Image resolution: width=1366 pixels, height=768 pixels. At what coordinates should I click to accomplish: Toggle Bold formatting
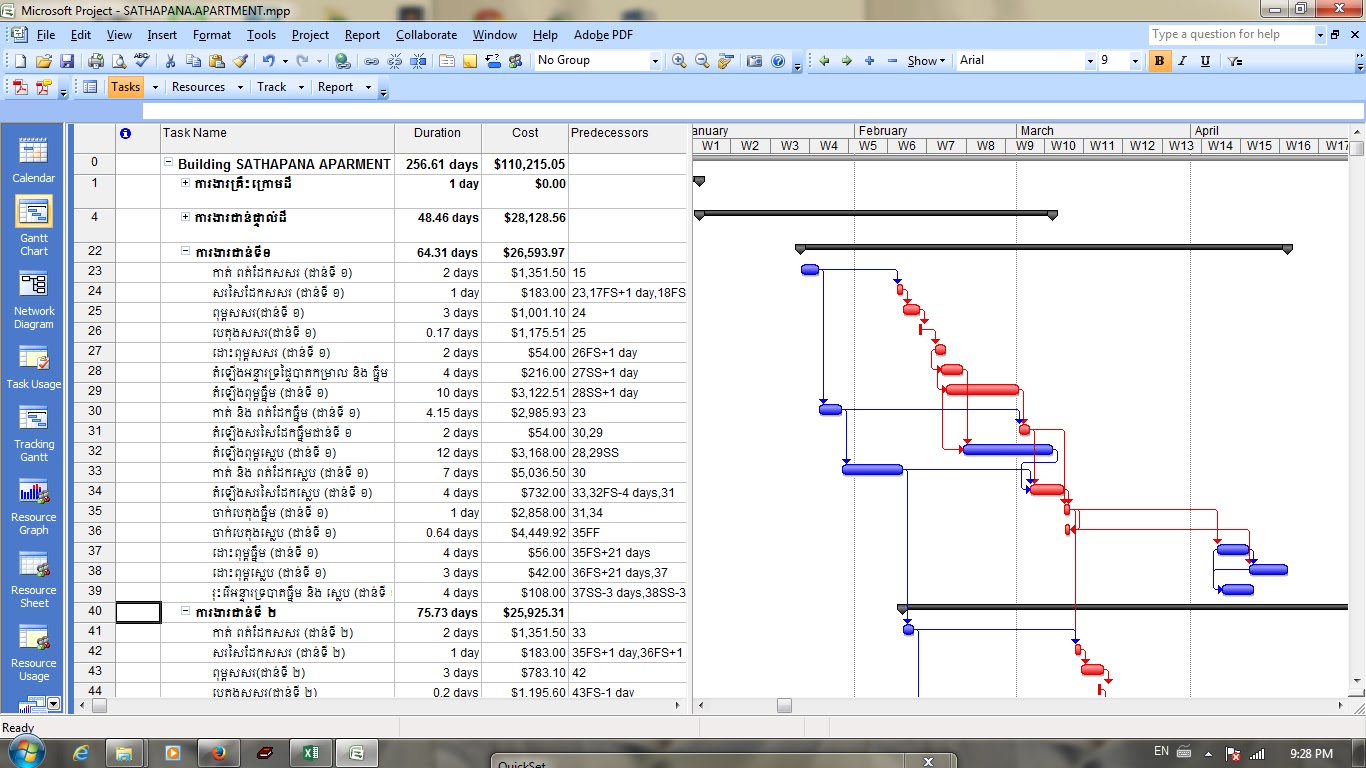coord(1159,61)
